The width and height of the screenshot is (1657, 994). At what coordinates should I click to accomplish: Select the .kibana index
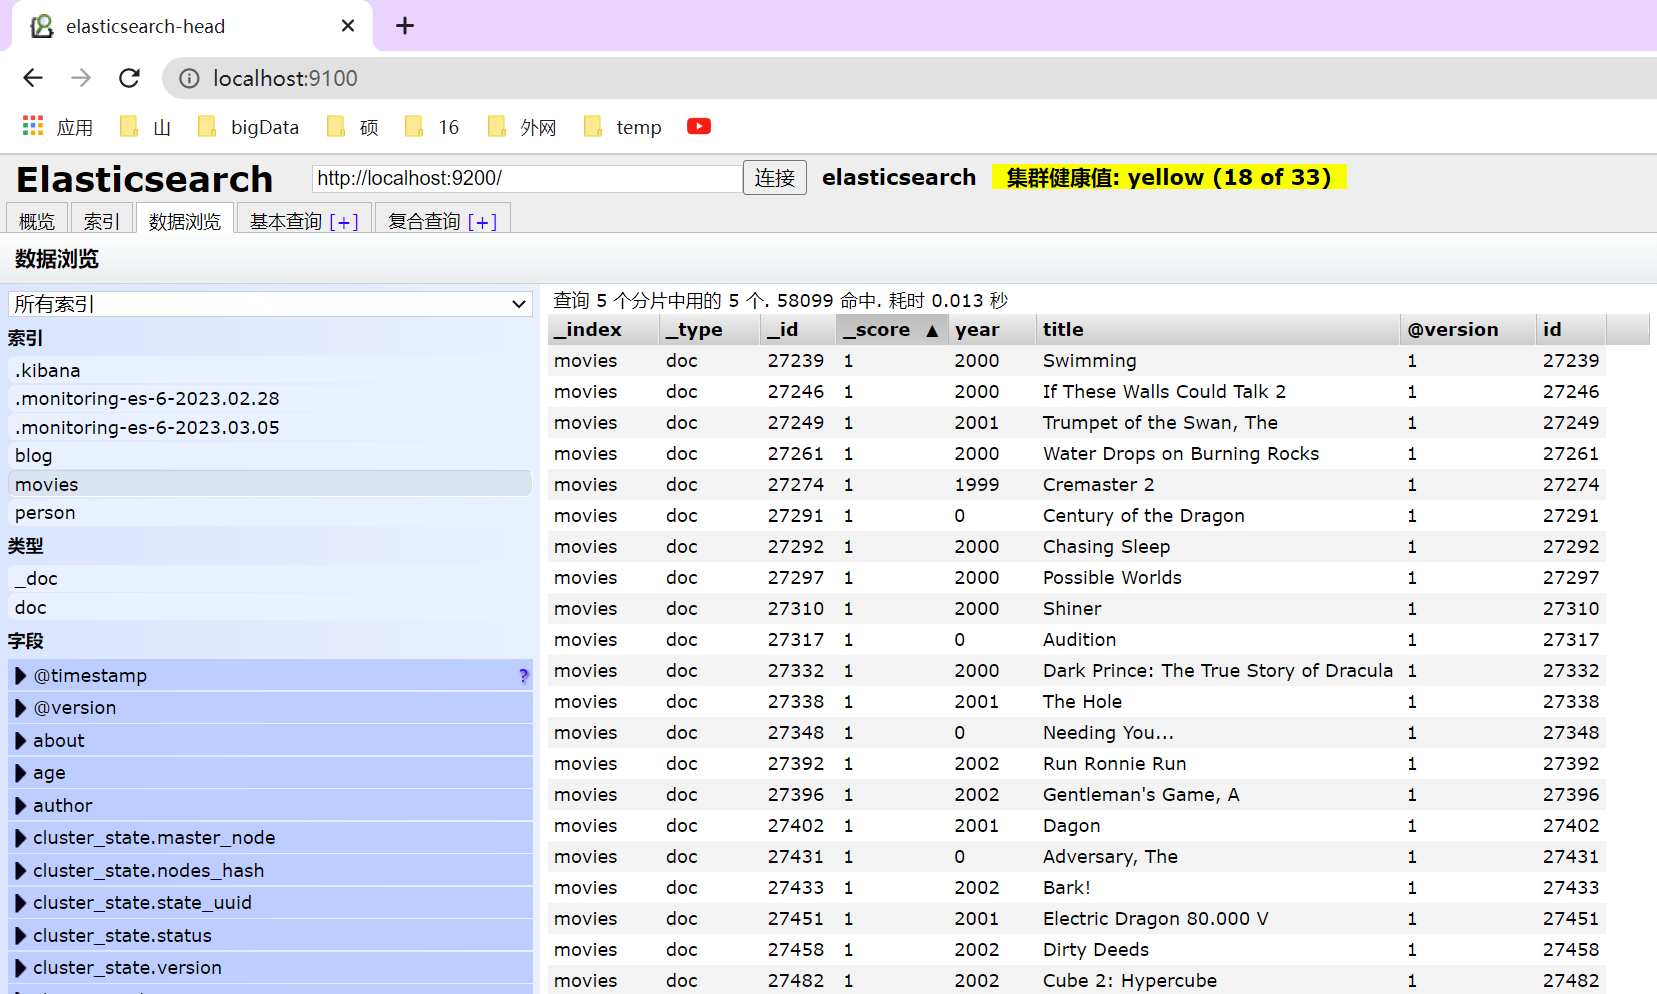coord(270,370)
